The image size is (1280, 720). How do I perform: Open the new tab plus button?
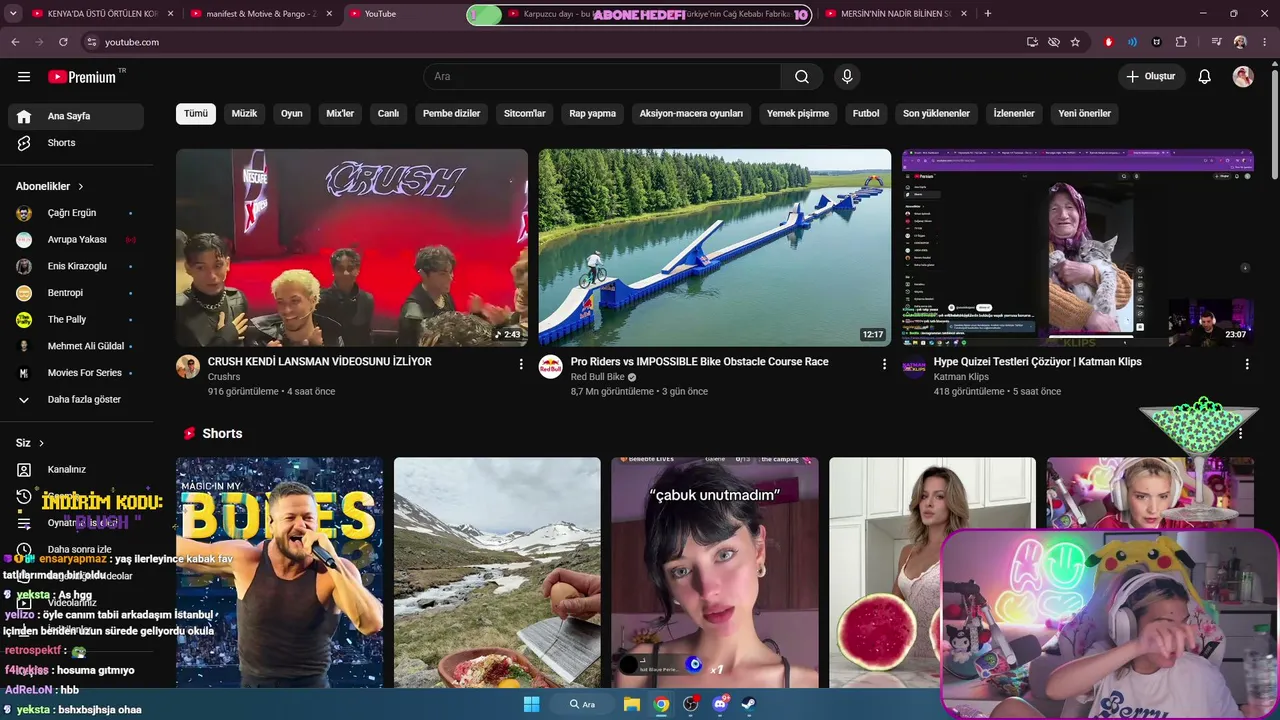point(988,14)
